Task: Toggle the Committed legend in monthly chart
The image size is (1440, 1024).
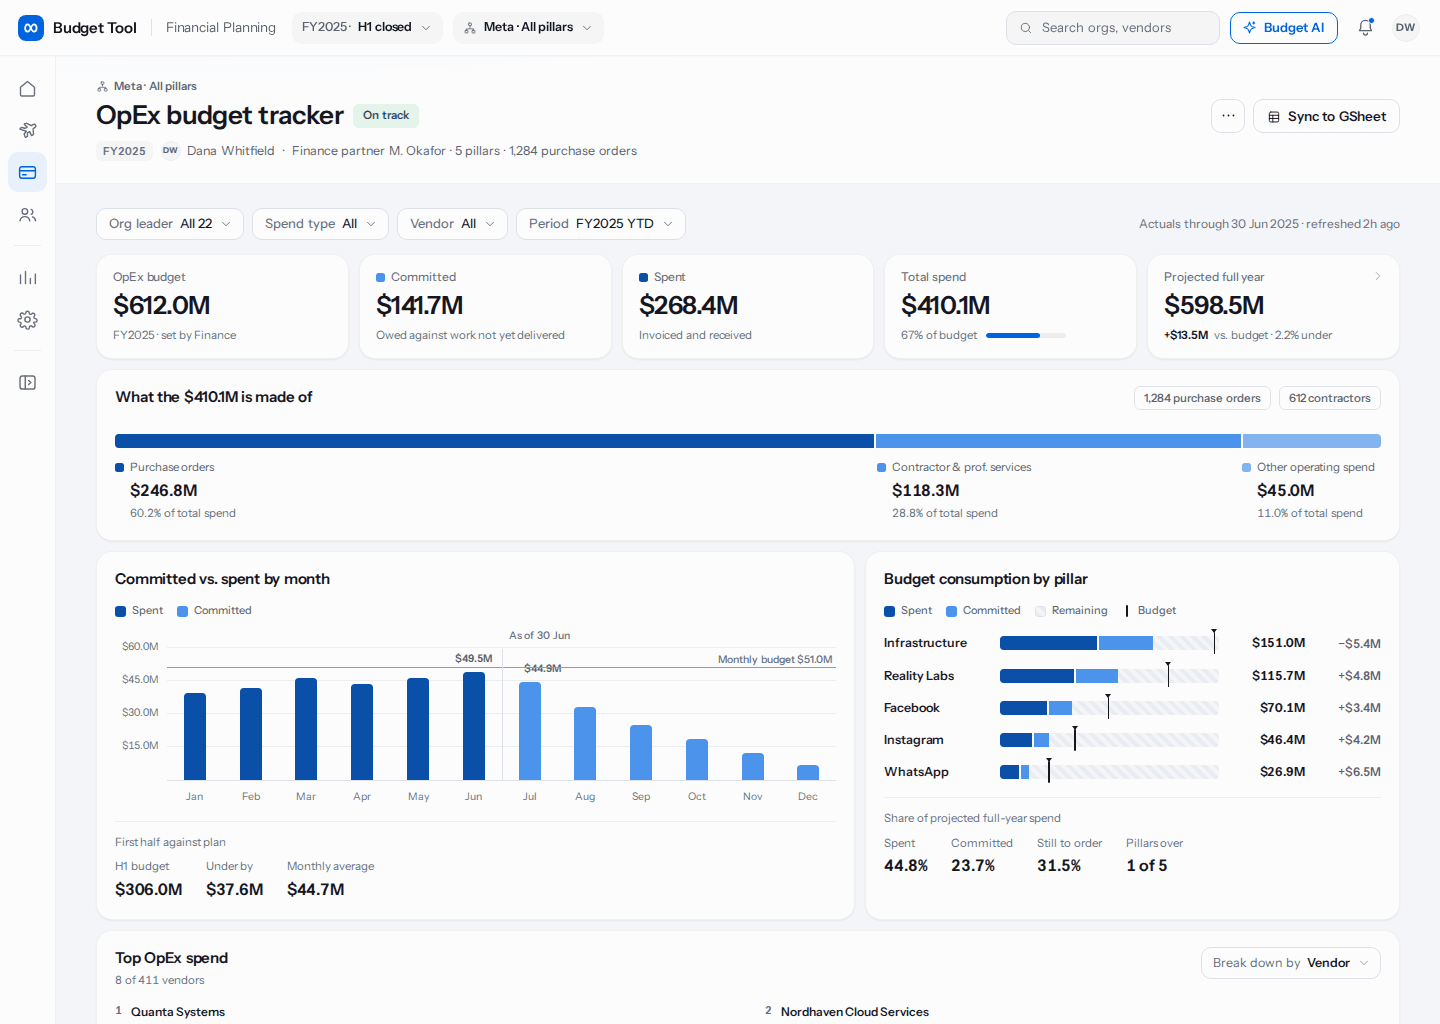Action: [x=214, y=611]
